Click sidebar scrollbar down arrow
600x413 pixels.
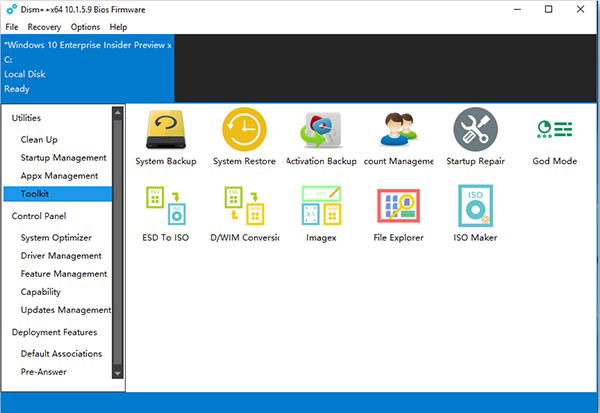tap(117, 373)
